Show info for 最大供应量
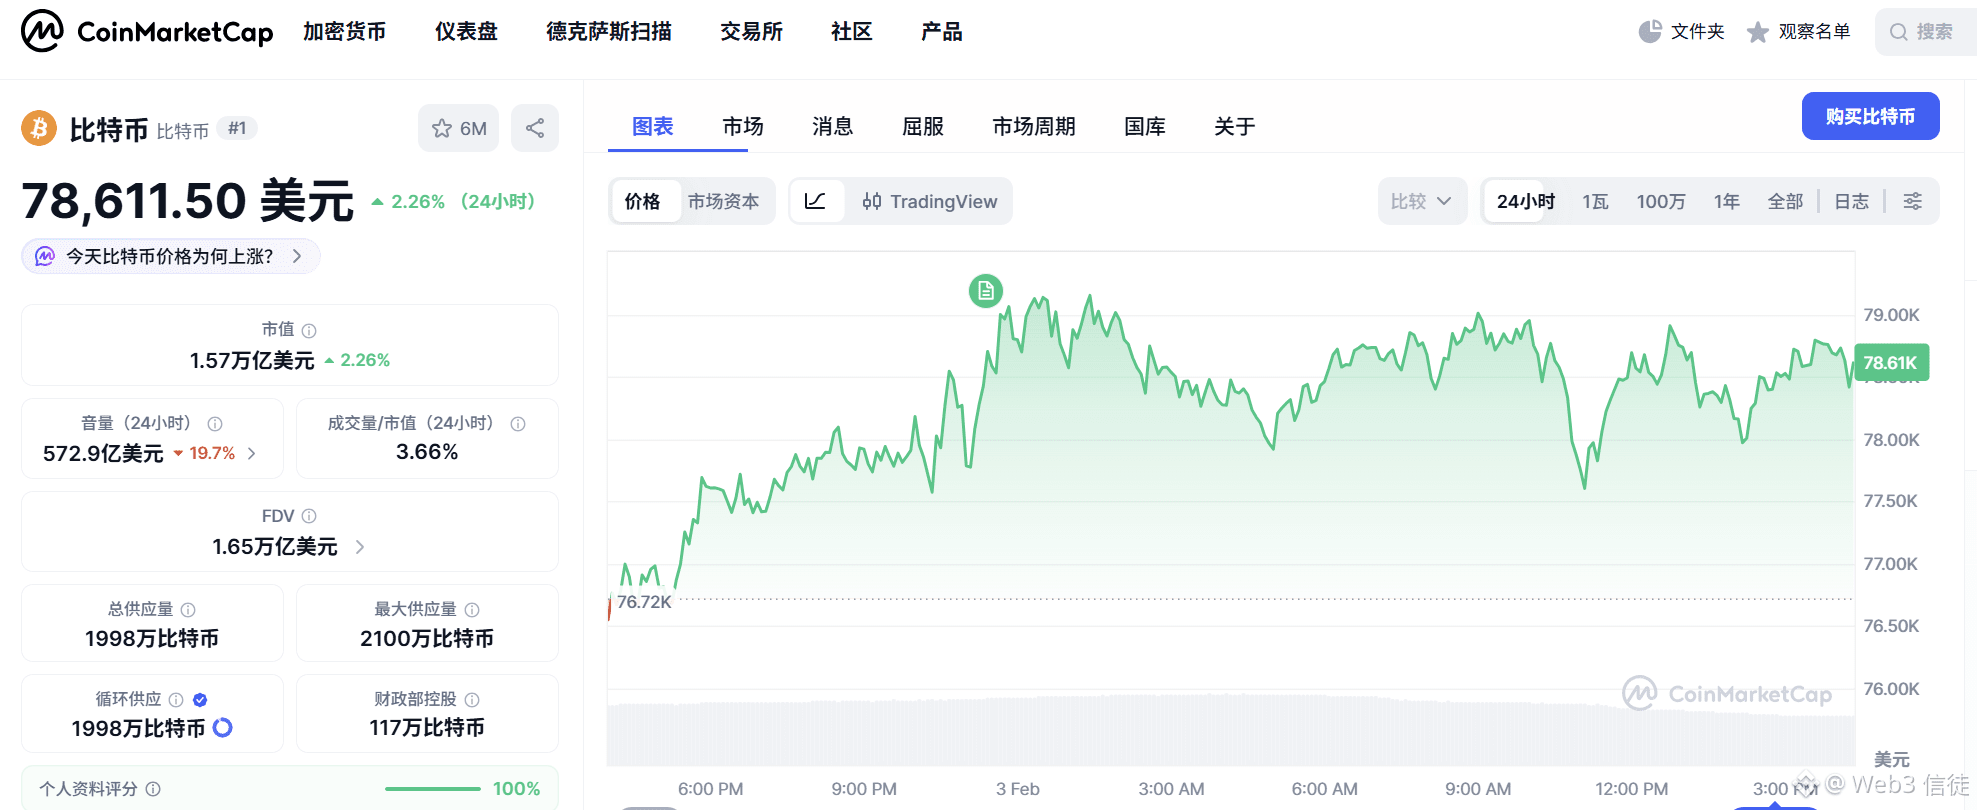This screenshot has height=810, width=1977. tap(472, 610)
